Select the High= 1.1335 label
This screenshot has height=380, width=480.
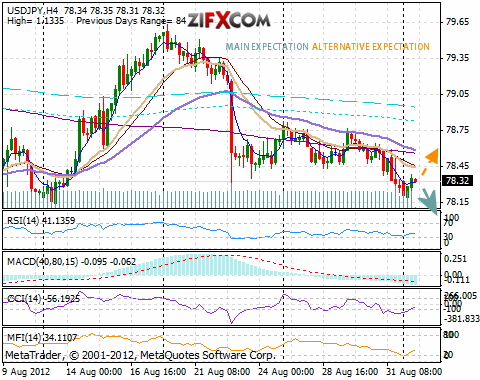35,21
